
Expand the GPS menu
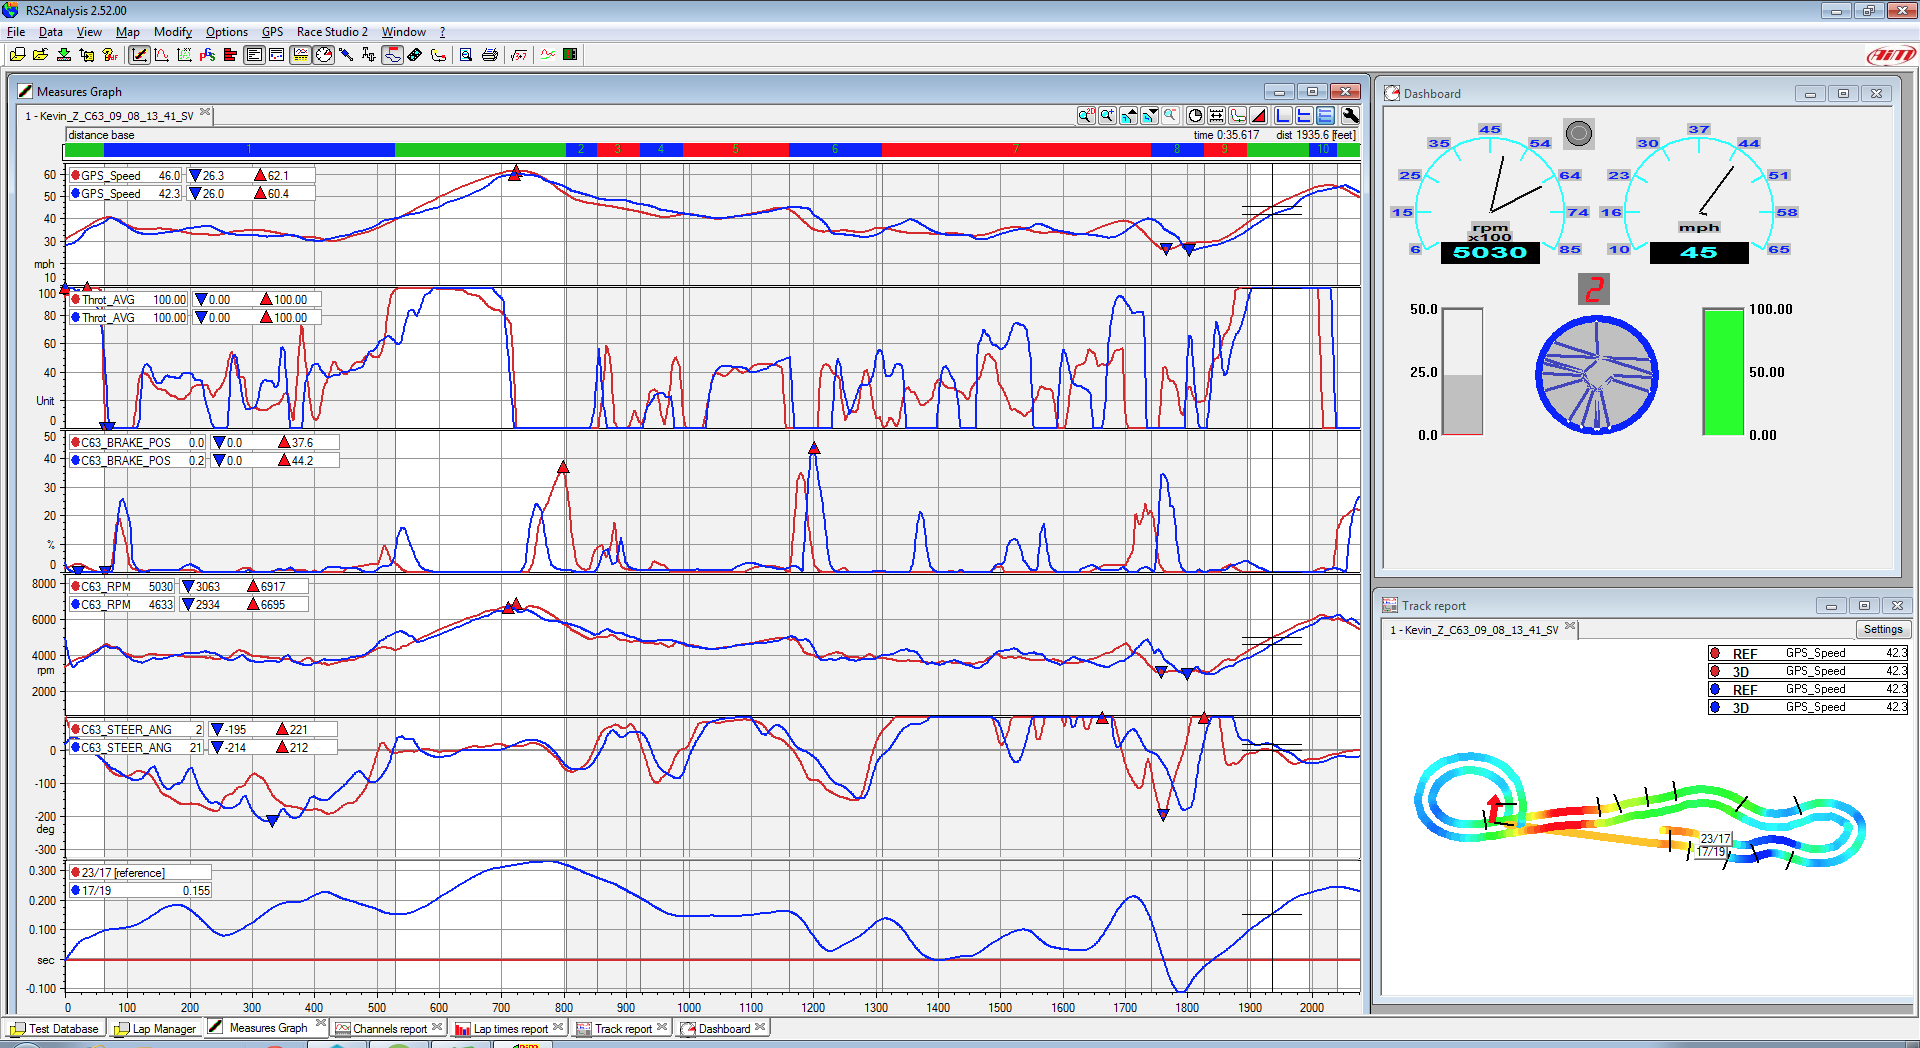[272, 32]
